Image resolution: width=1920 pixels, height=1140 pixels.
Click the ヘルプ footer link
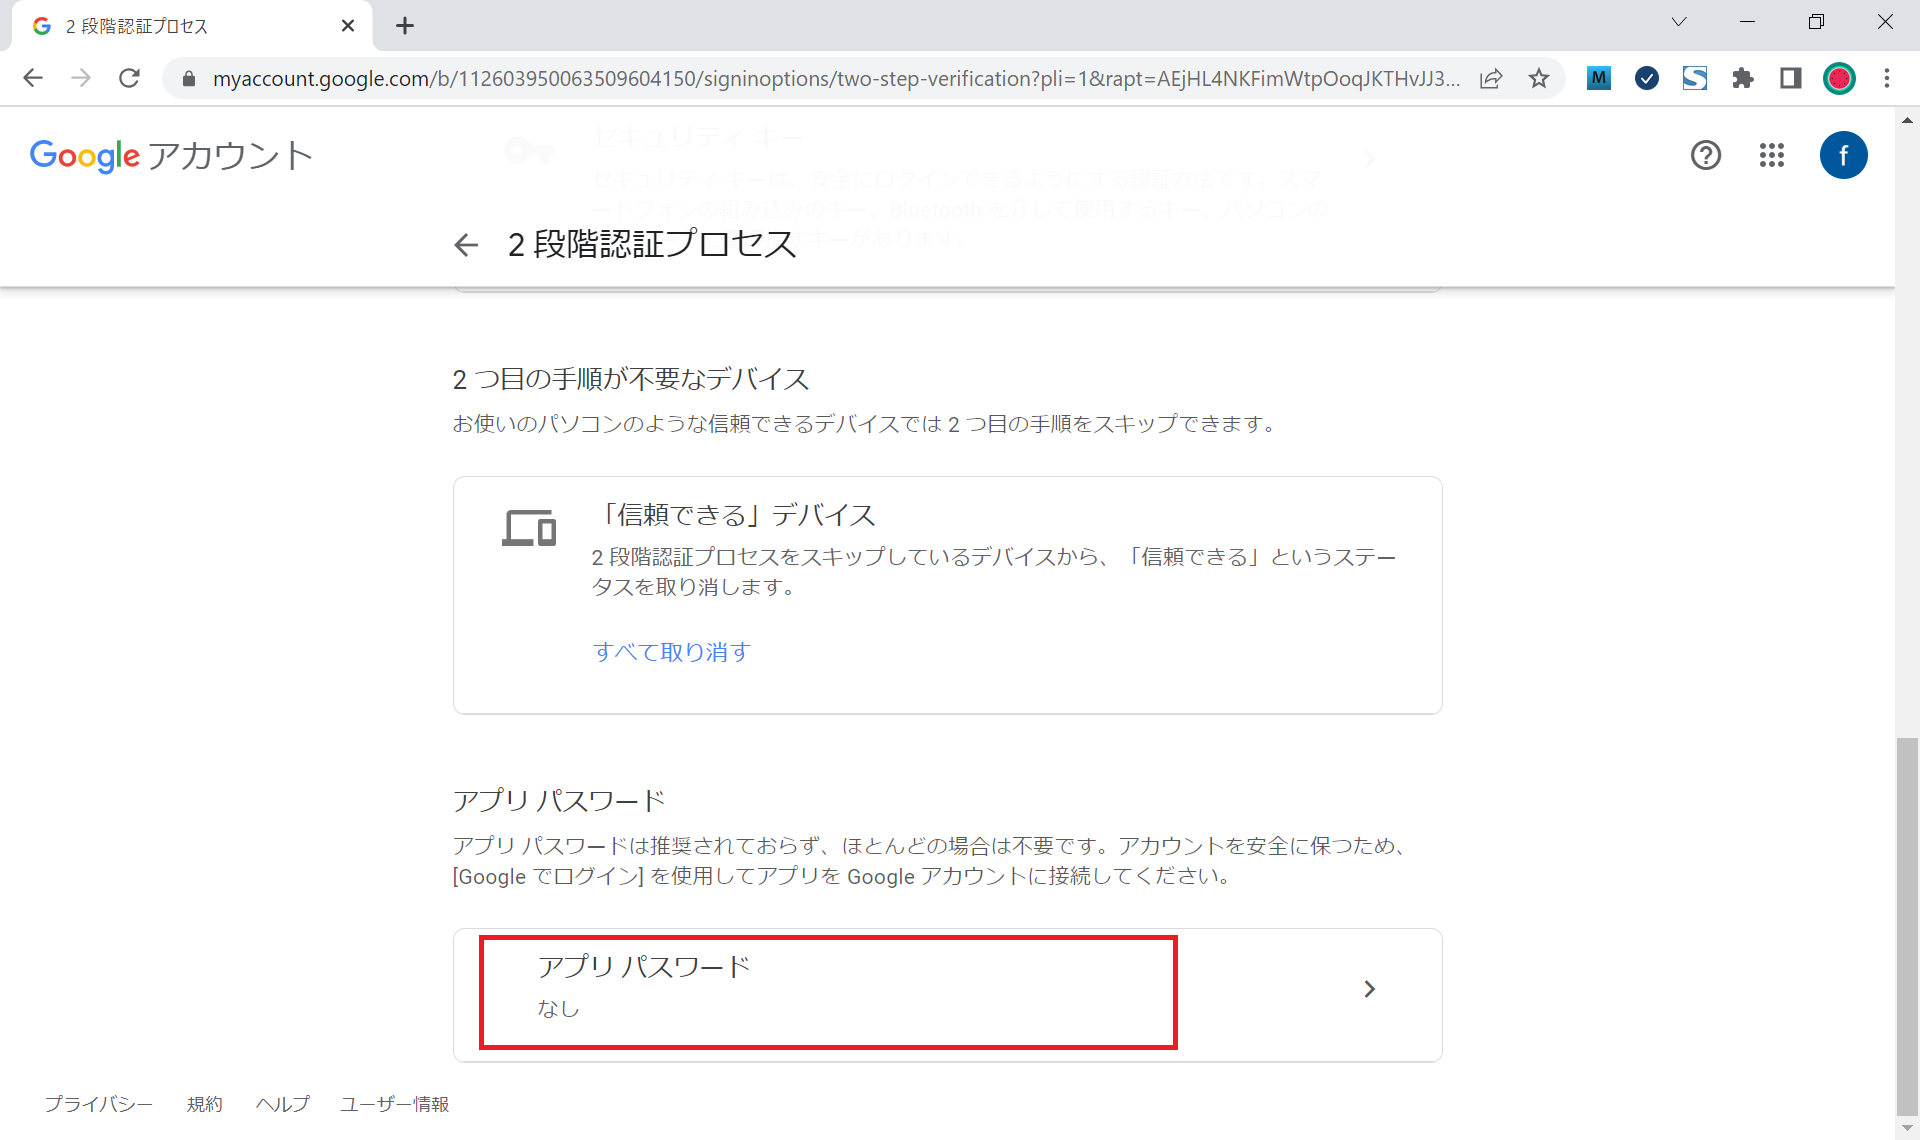pos(282,1104)
